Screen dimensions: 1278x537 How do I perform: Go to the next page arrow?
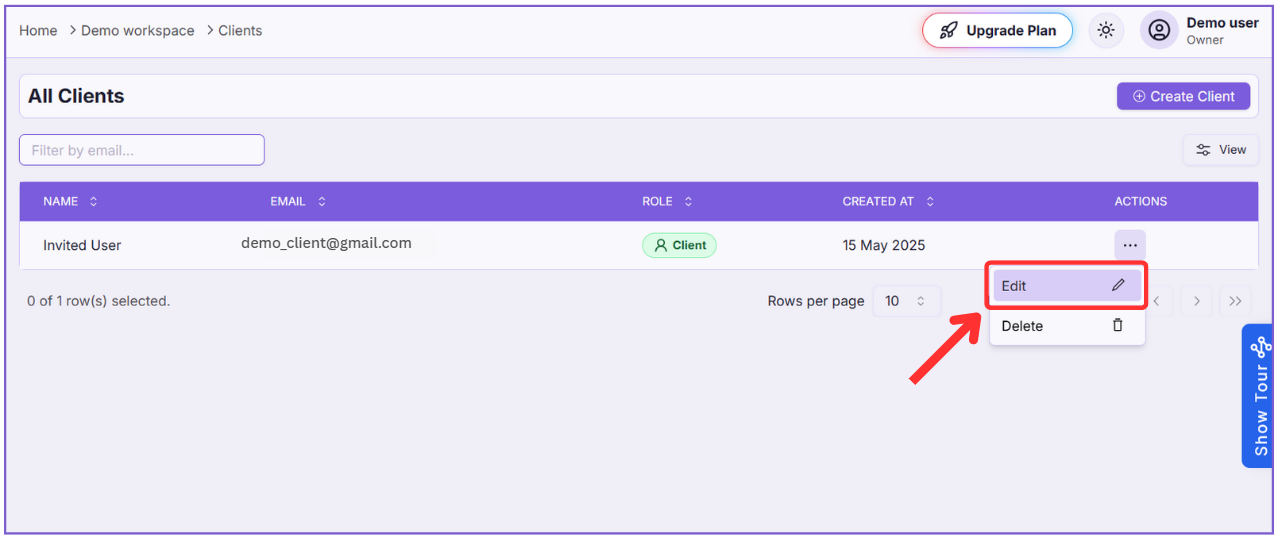[x=1196, y=301]
